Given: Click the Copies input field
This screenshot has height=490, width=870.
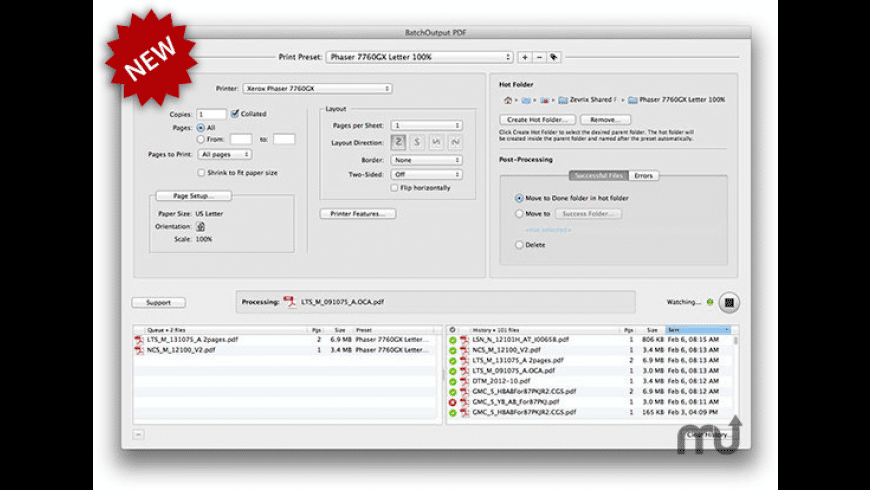Looking at the screenshot, I should point(211,115).
